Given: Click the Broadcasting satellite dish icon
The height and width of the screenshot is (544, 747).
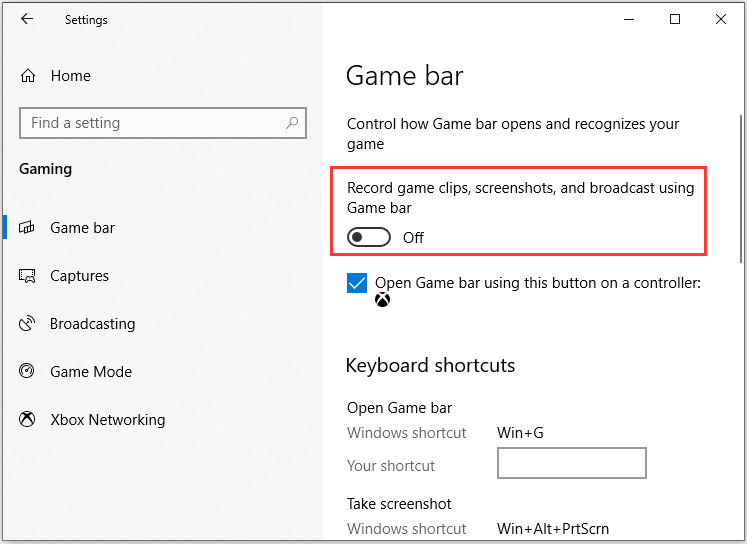Looking at the screenshot, I should 27,323.
